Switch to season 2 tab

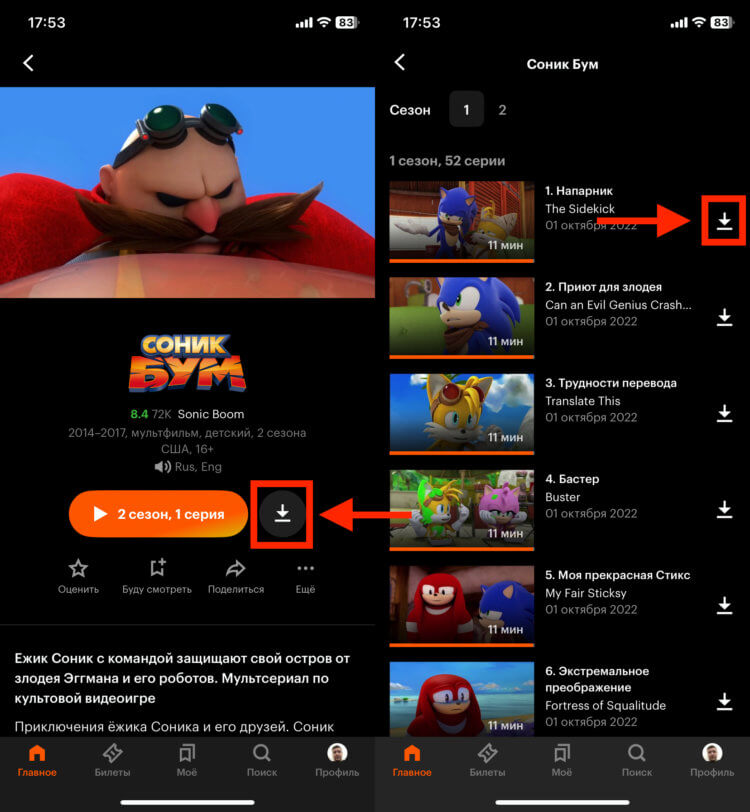coord(502,110)
